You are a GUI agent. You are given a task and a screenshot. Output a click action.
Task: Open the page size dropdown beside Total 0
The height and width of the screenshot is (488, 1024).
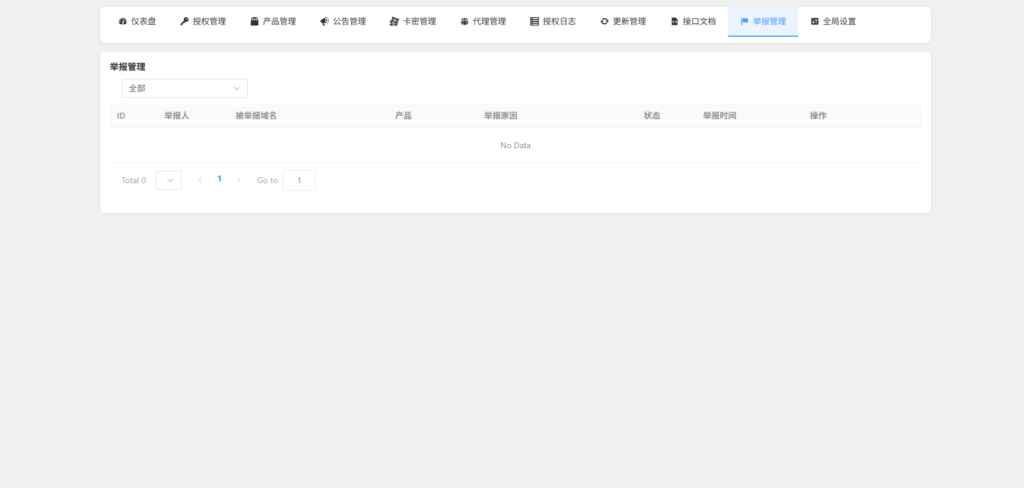click(x=168, y=180)
